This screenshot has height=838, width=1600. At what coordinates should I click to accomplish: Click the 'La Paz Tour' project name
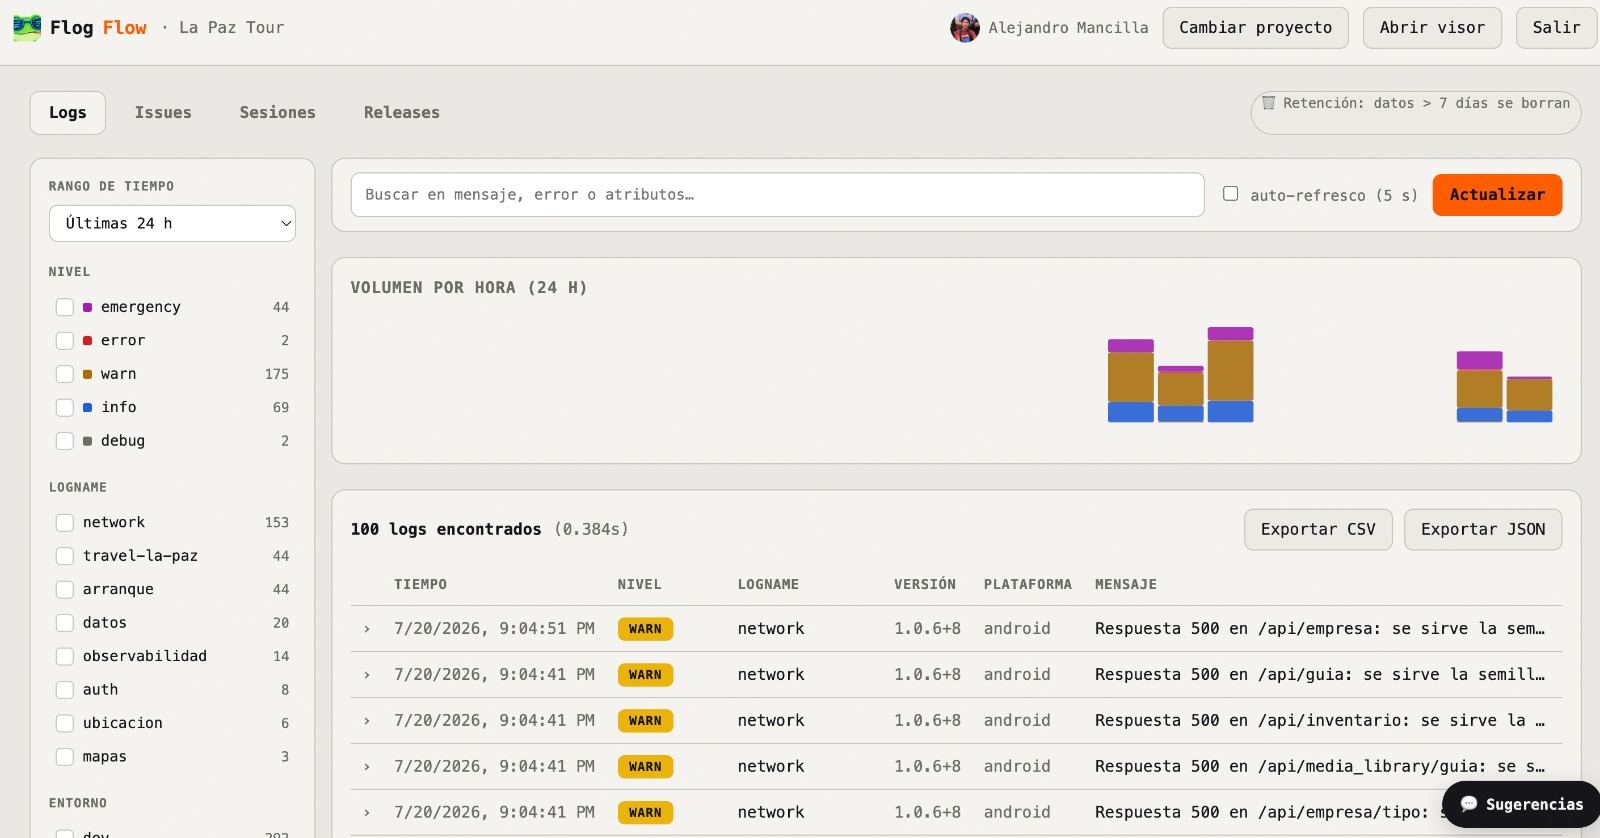coord(231,28)
